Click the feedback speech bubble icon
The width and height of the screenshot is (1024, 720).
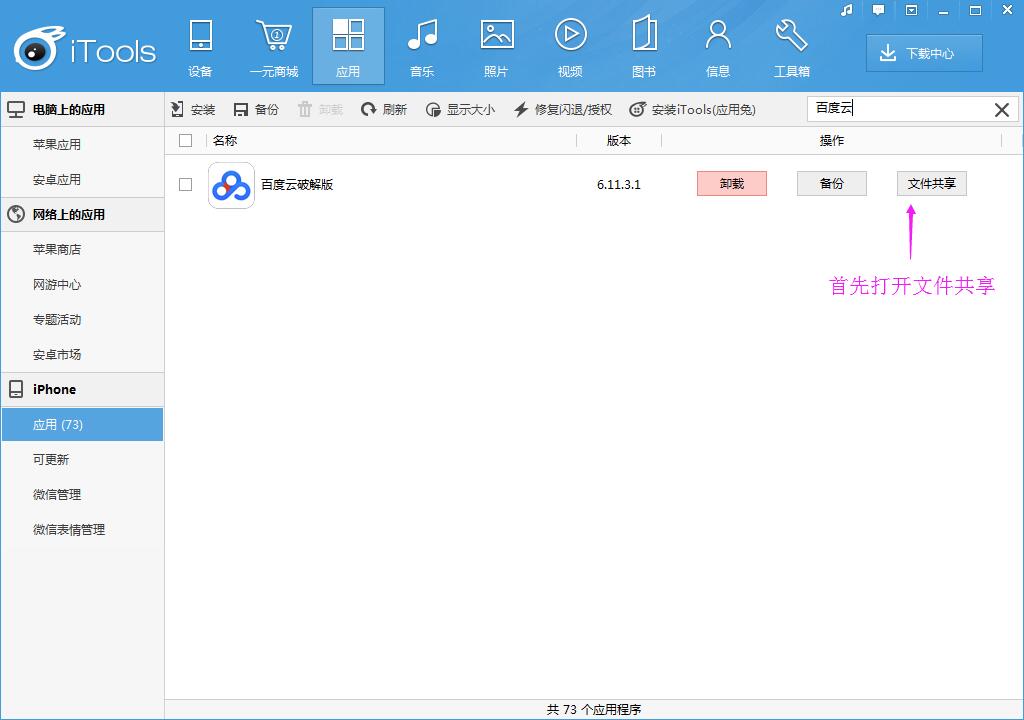878,10
